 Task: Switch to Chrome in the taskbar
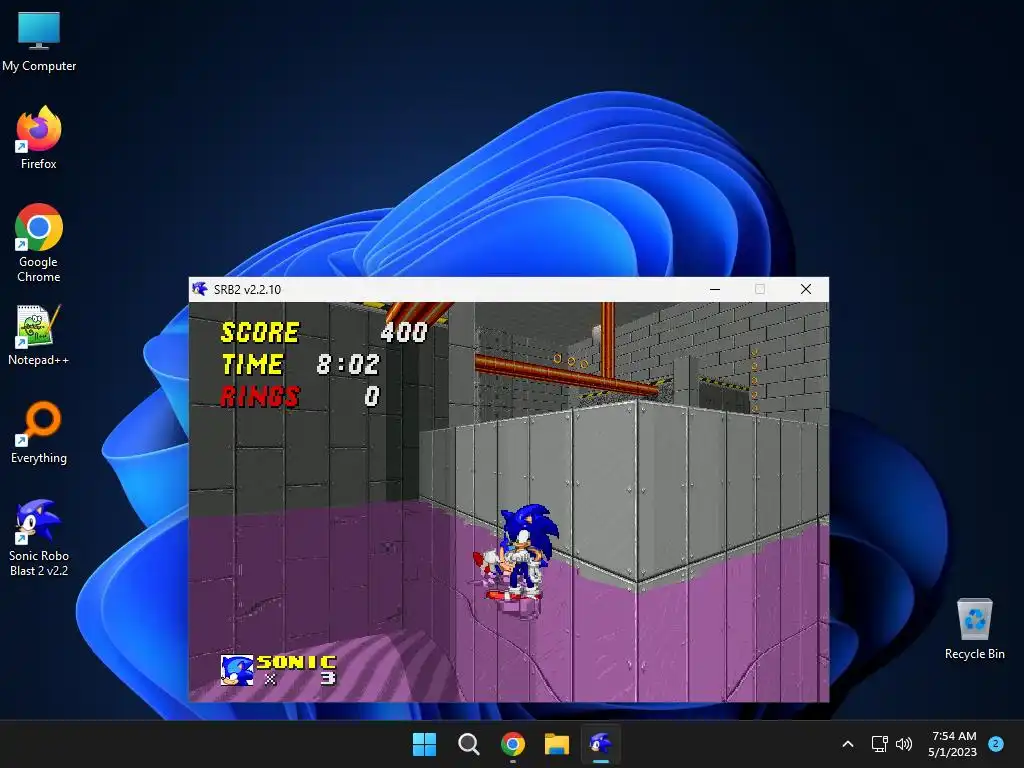coord(513,744)
